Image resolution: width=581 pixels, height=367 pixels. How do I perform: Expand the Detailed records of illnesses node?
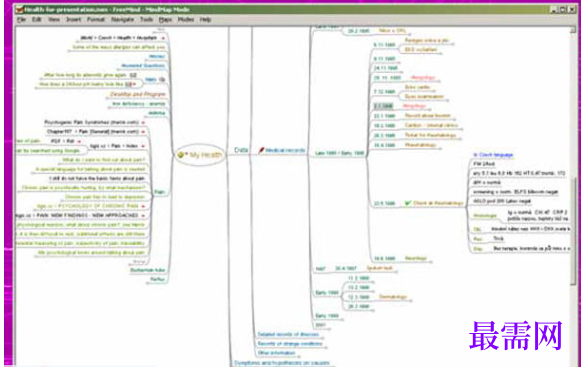point(288,334)
